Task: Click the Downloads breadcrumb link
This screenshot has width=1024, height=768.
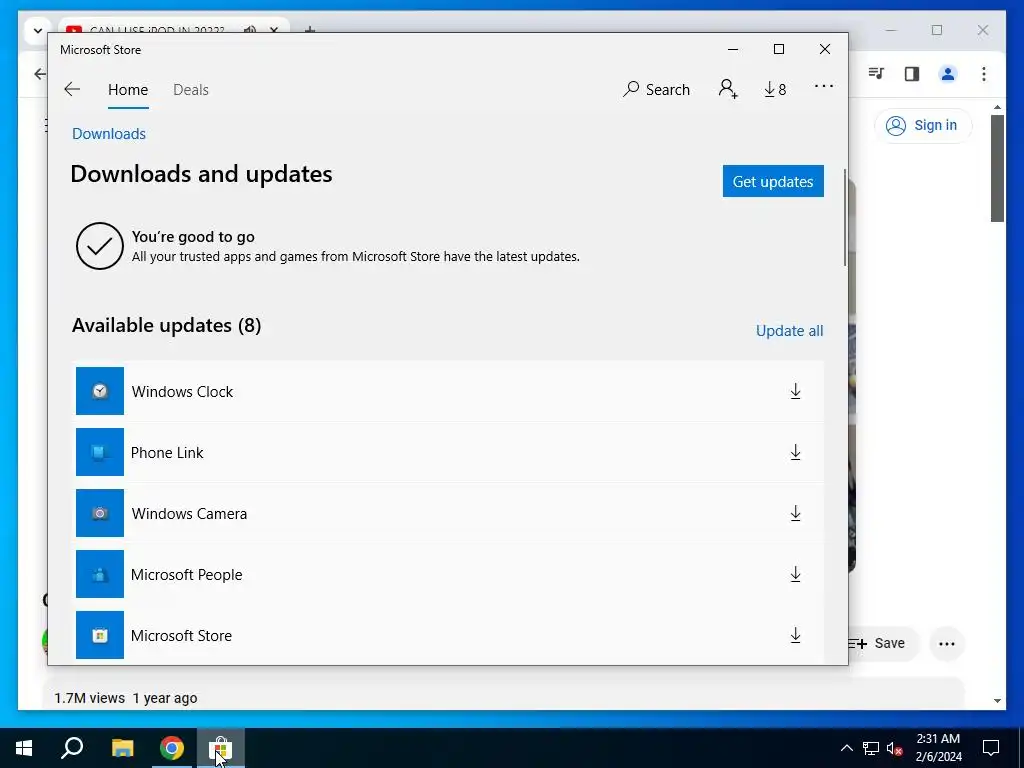Action: [x=109, y=133]
